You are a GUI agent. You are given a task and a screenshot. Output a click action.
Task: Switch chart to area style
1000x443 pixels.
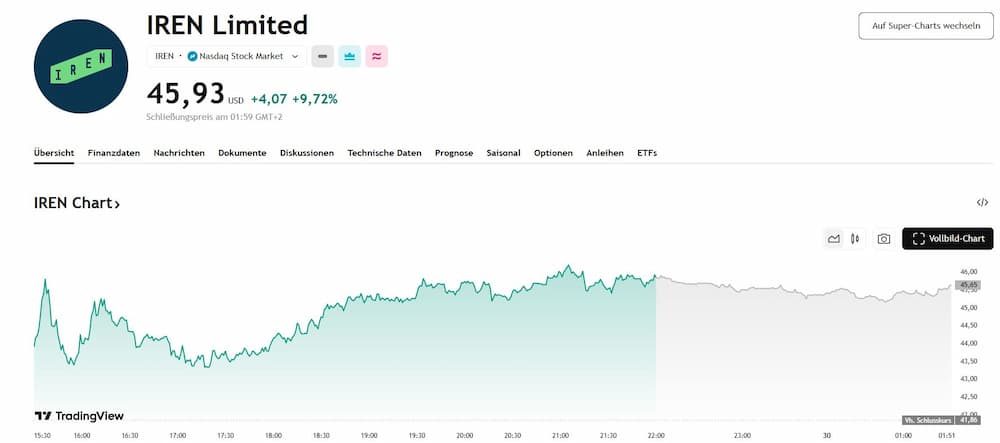833,239
